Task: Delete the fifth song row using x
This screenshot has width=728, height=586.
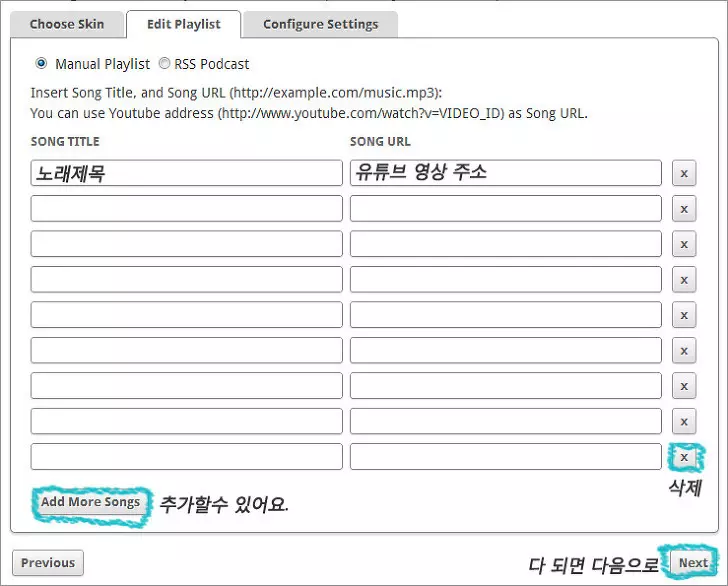Action: (x=684, y=315)
